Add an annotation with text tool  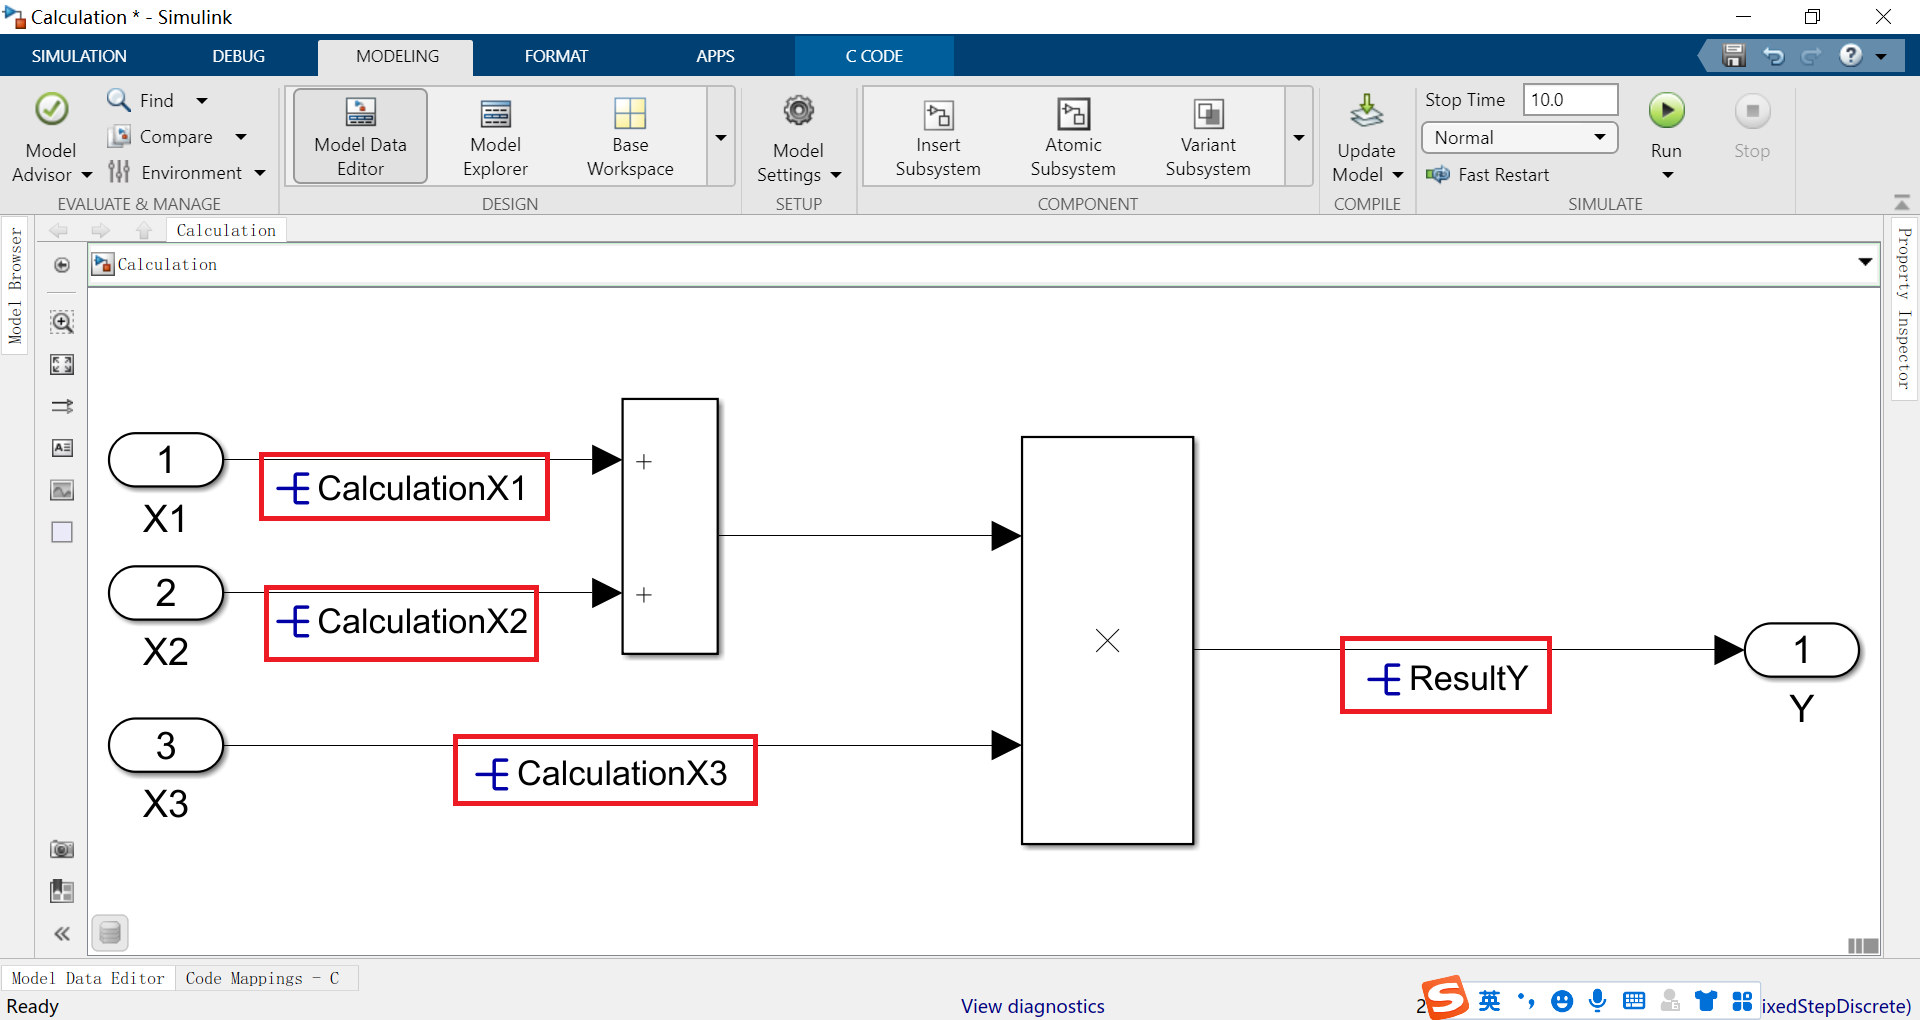tap(62, 448)
